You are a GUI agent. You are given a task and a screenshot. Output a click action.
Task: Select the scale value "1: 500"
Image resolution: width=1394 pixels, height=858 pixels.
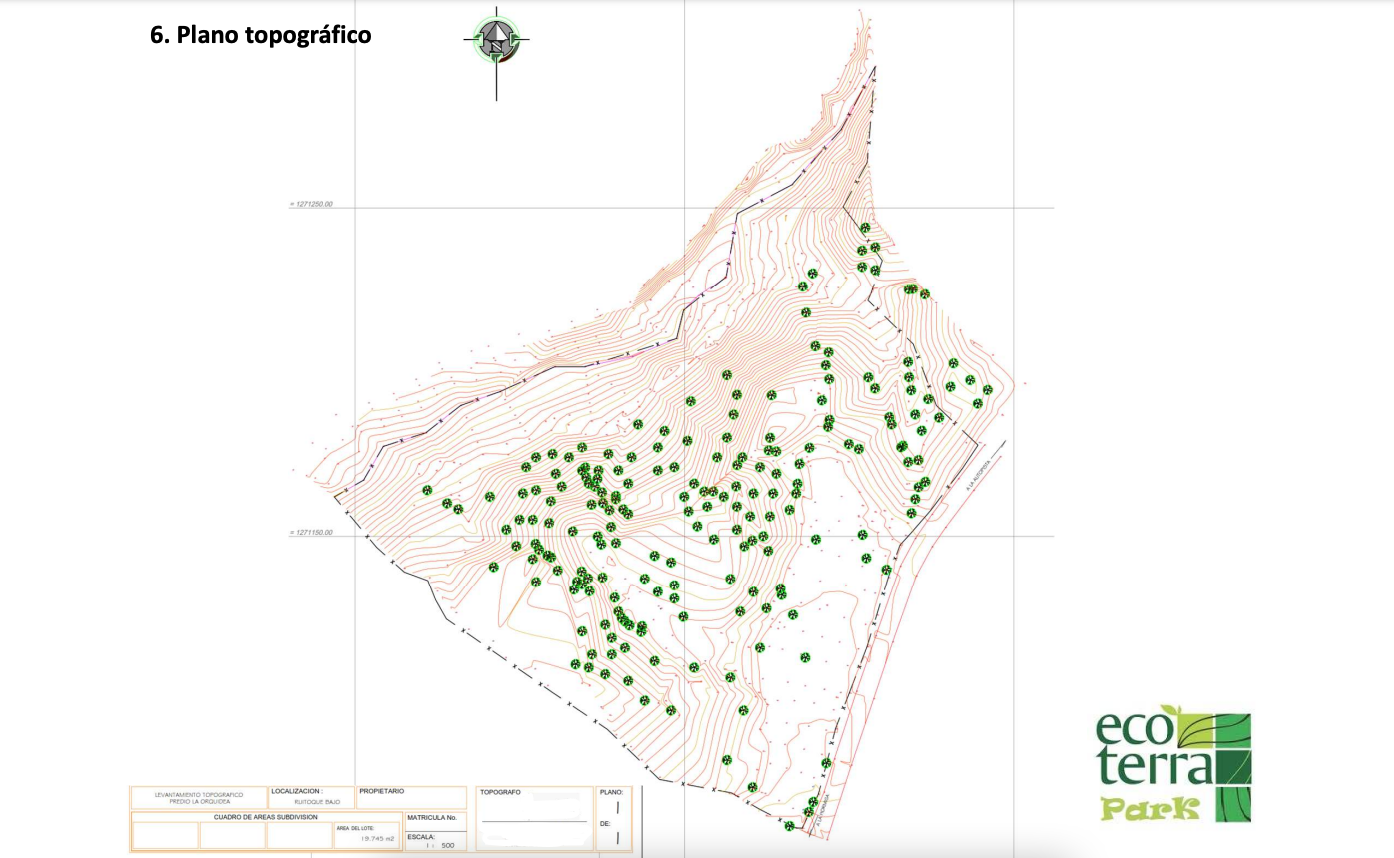[440, 845]
